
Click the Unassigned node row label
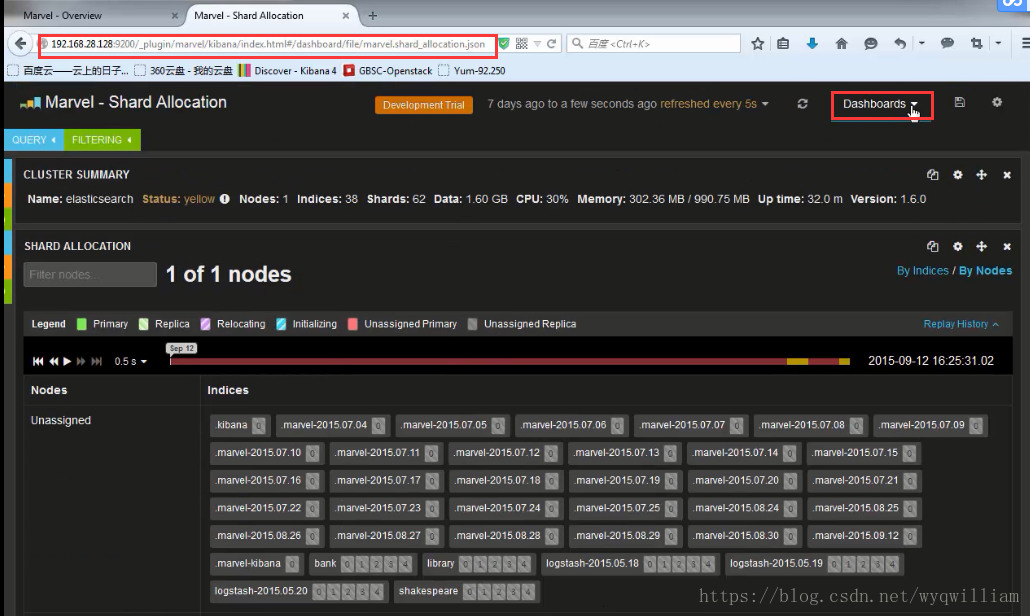pyautogui.click(x=61, y=420)
